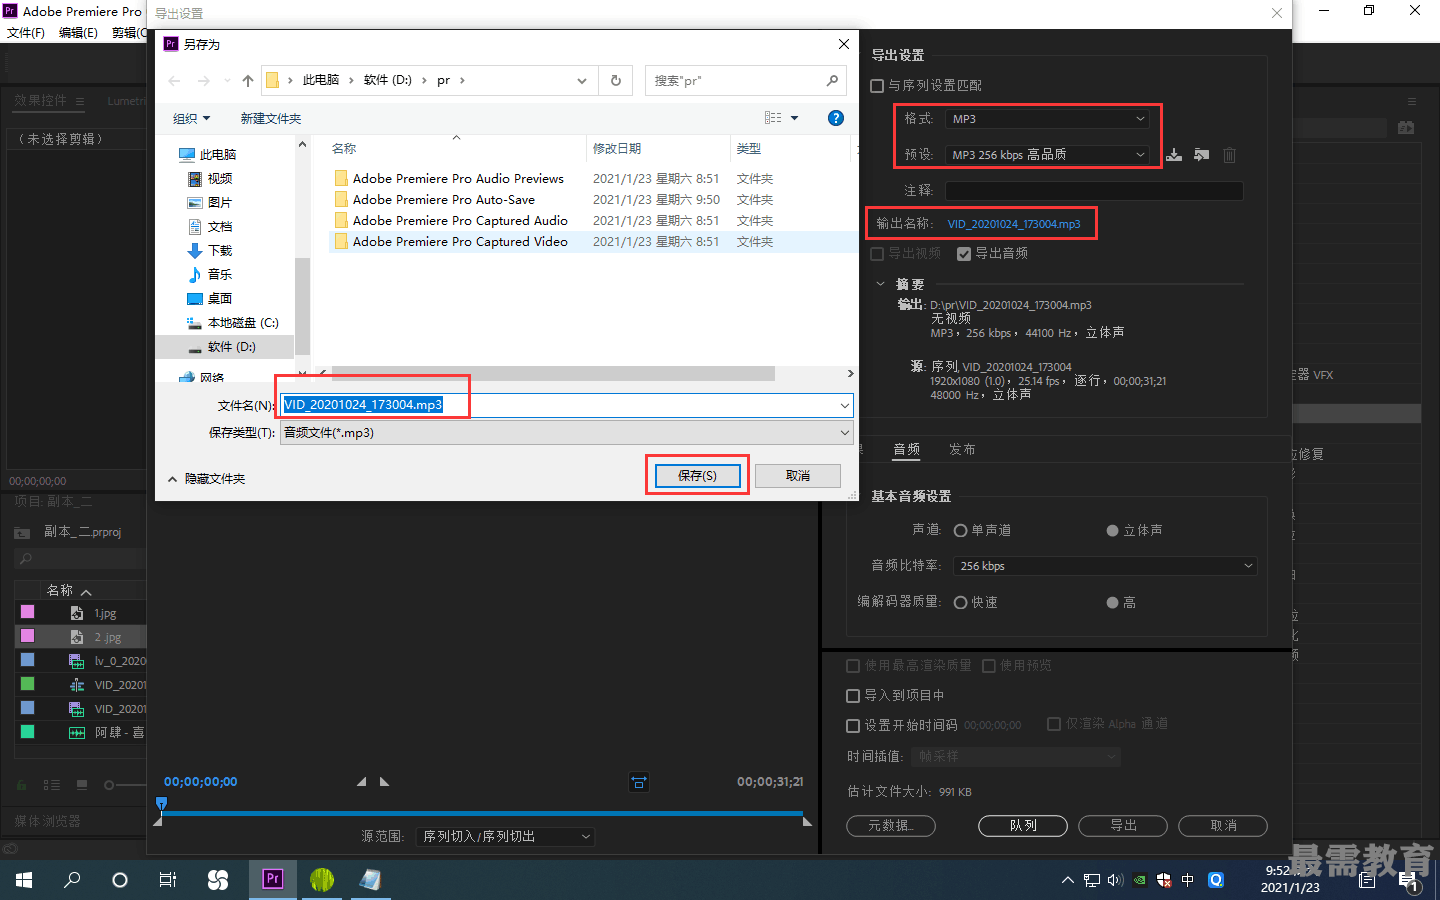Click the Export (导出) button
This screenshot has width=1440, height=900.
pyautogui.click(x=1123, y=826)
